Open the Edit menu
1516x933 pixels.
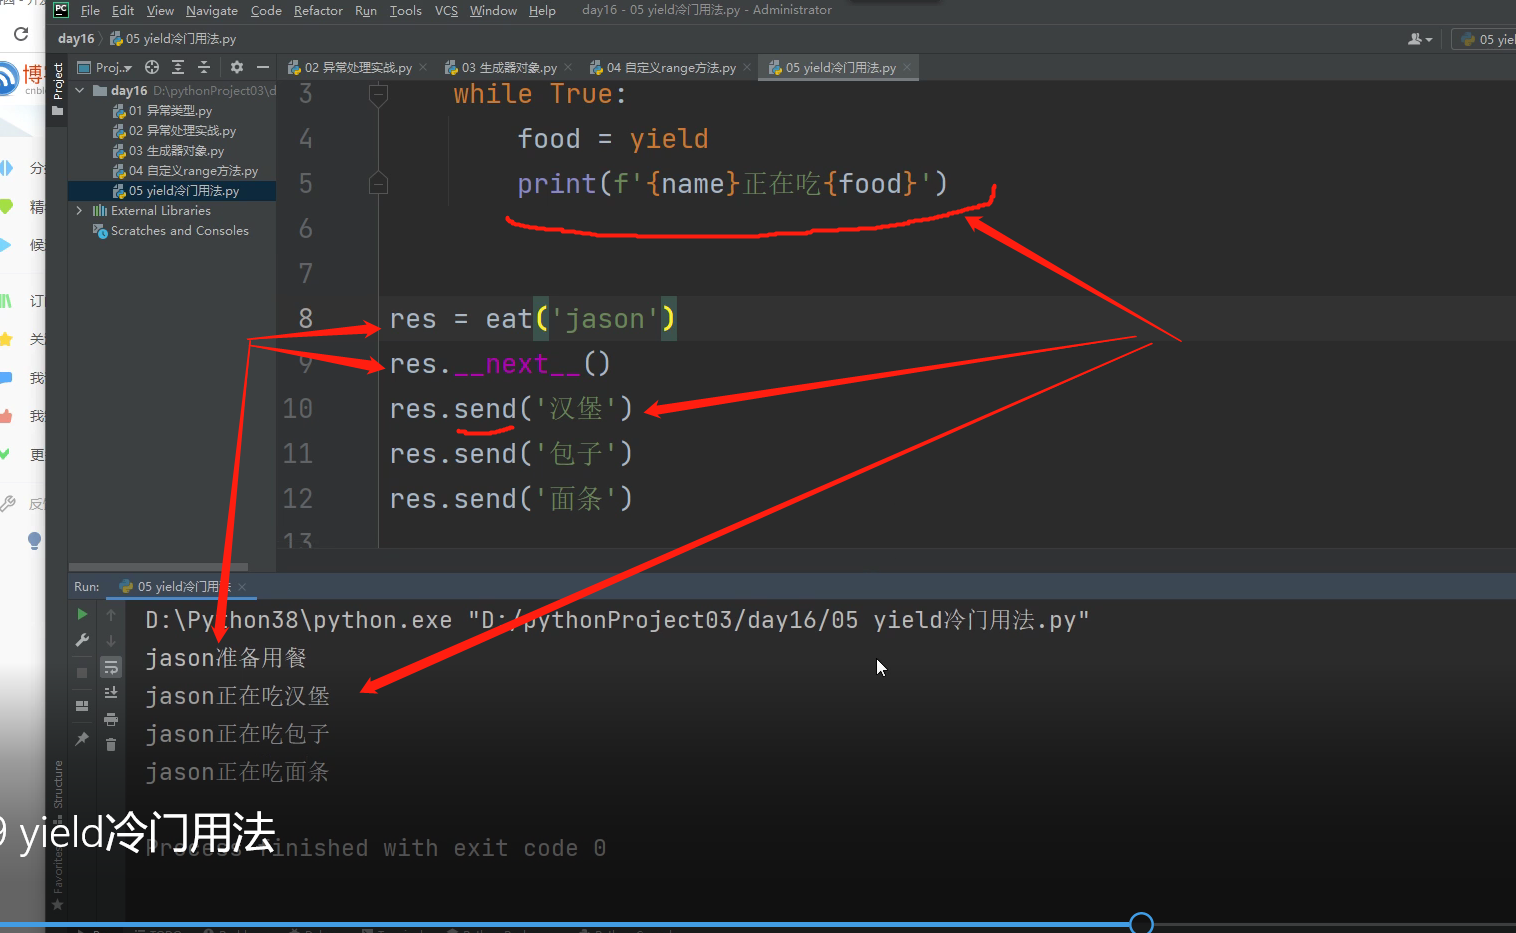(x=123, y=10)
